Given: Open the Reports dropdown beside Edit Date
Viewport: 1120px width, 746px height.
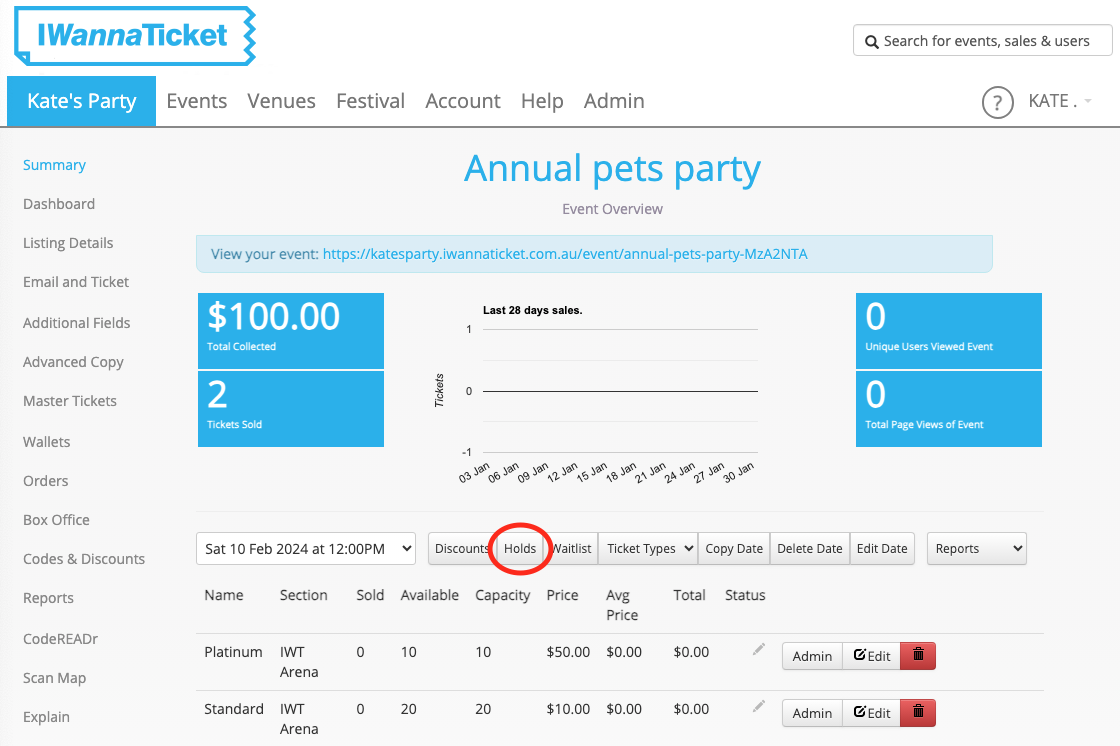Looking at the screenshot, I should point(976,548).
